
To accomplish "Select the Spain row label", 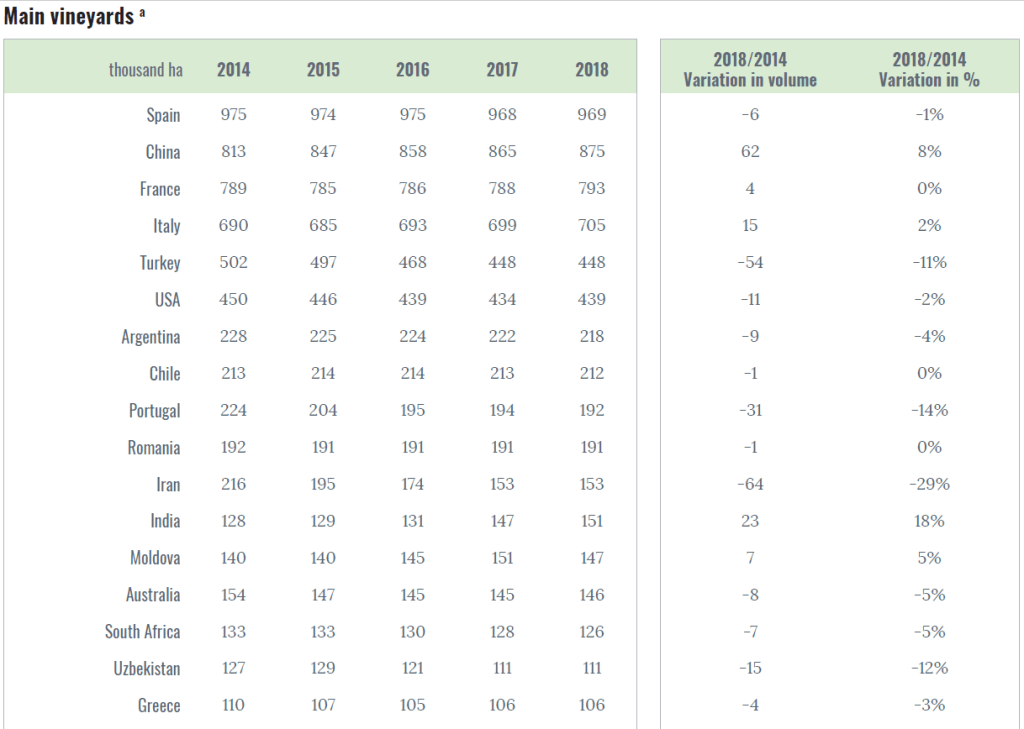I will (163, 115).
